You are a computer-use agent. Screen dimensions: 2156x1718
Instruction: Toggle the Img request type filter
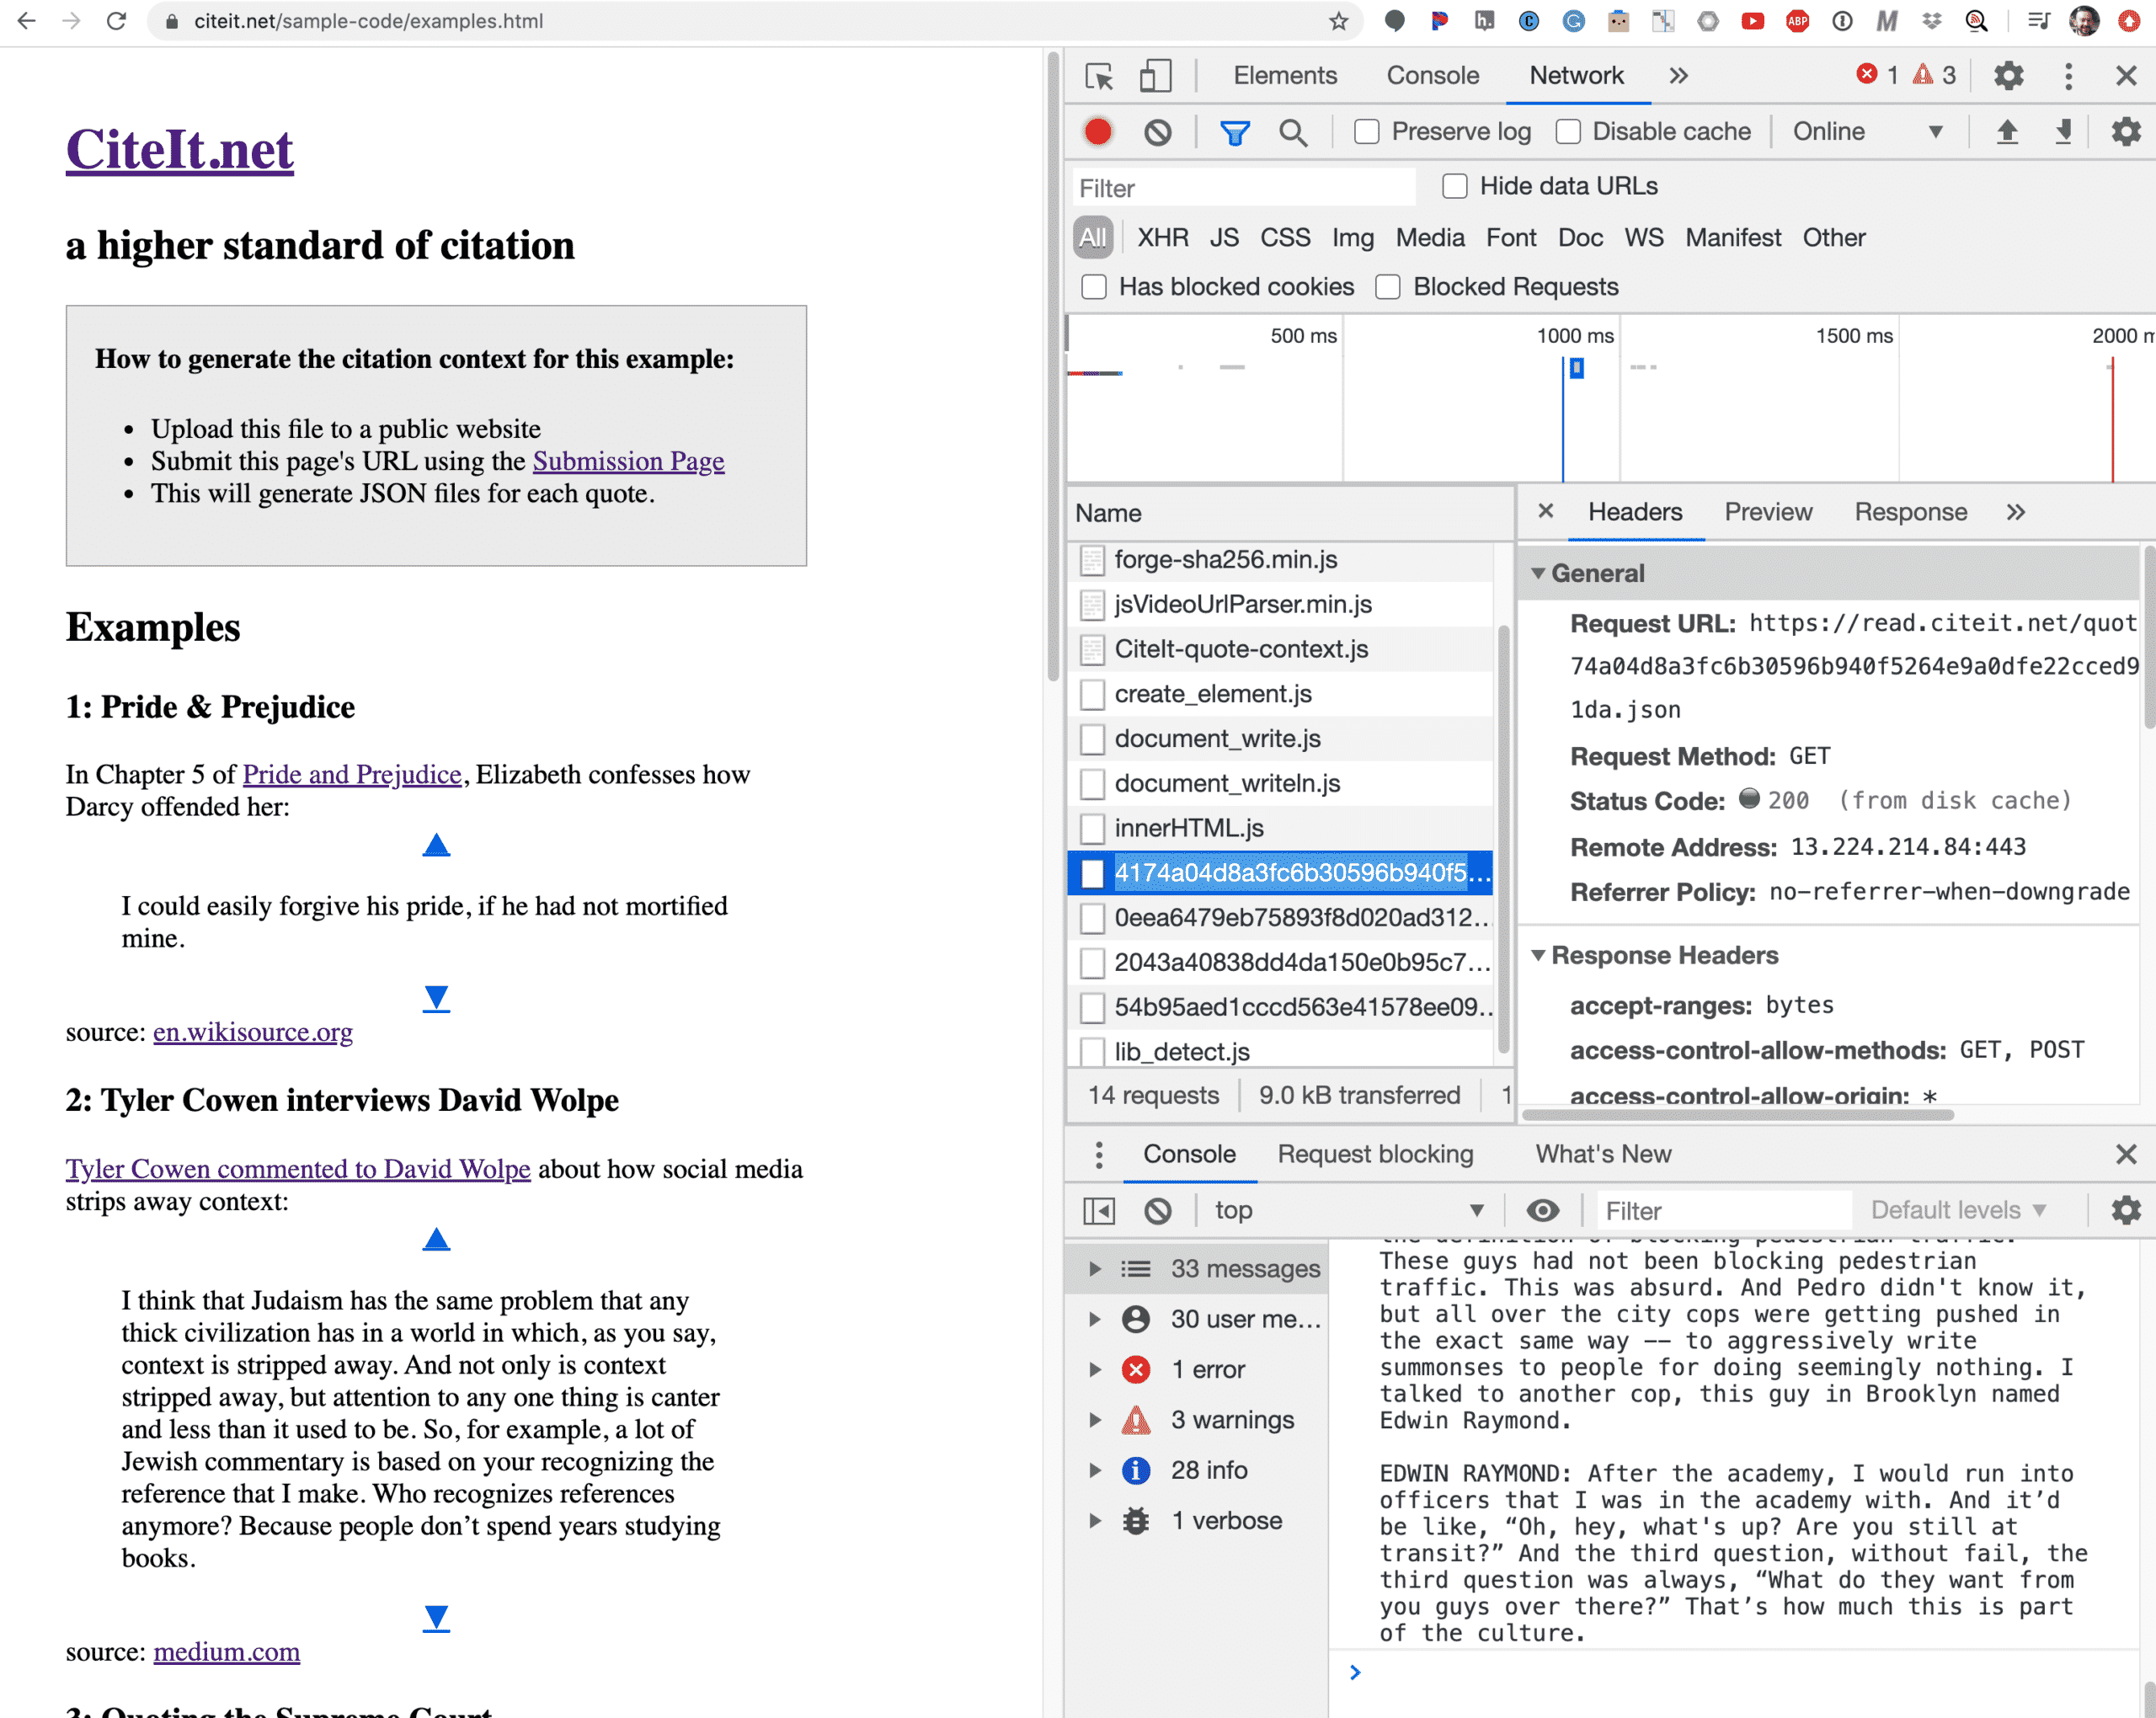click(1353, 238)
